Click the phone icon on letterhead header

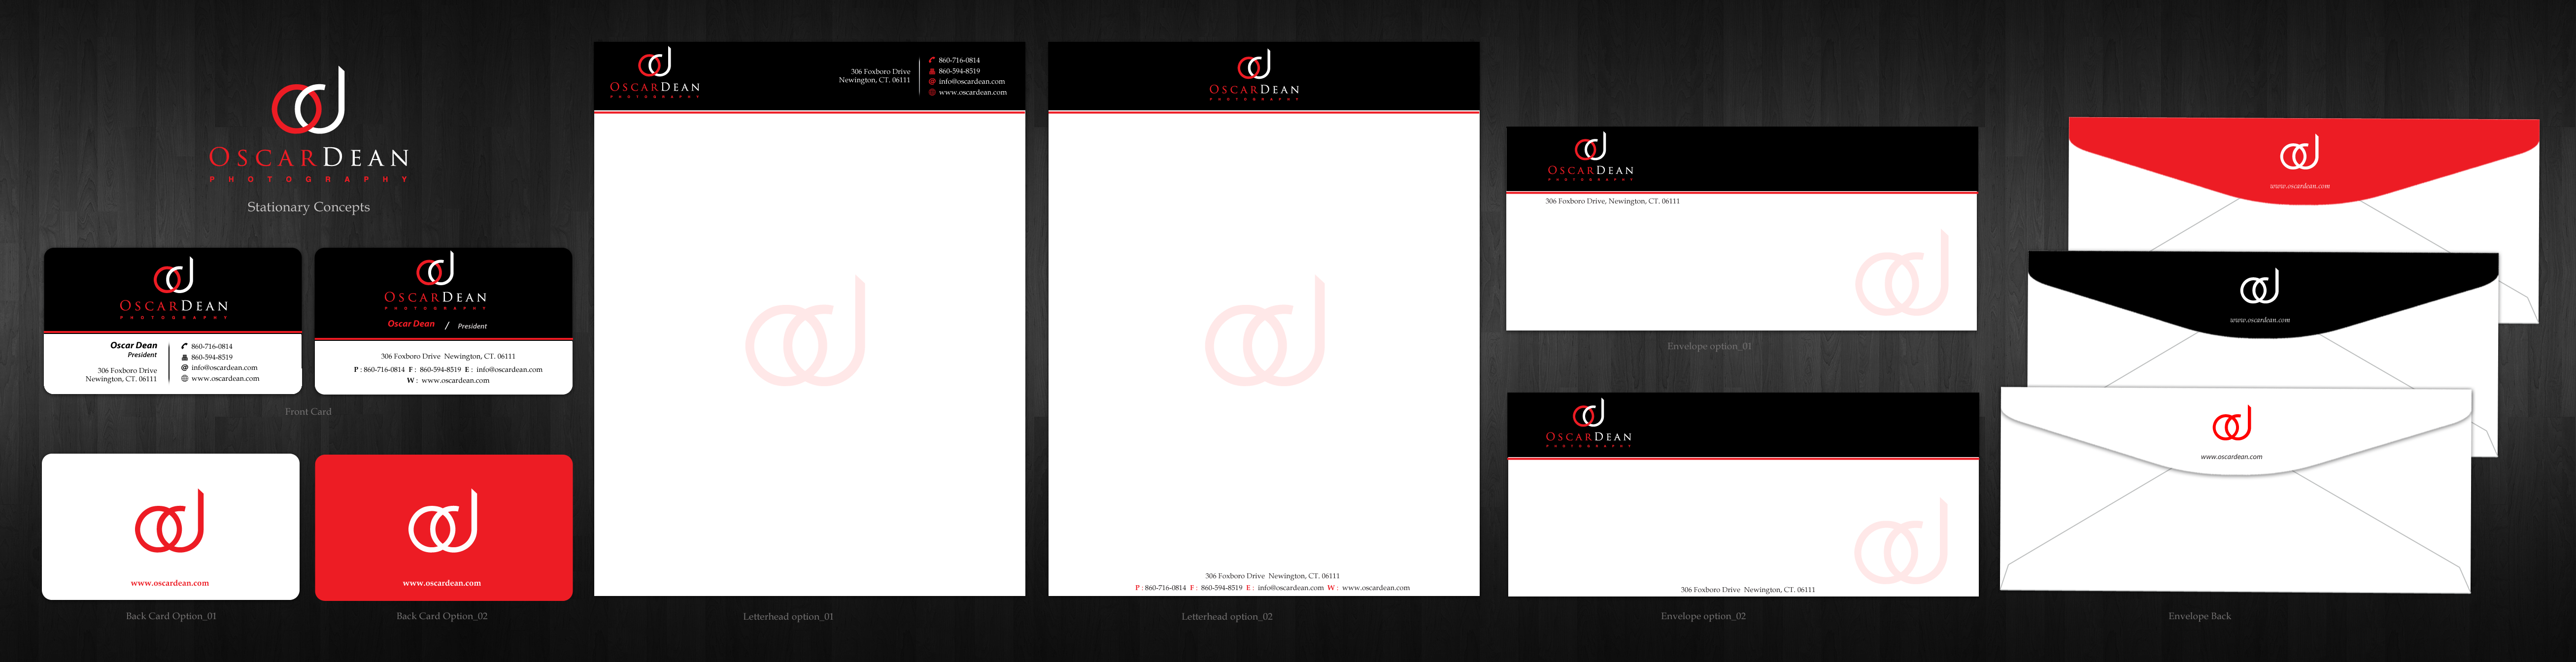[932, 60]
